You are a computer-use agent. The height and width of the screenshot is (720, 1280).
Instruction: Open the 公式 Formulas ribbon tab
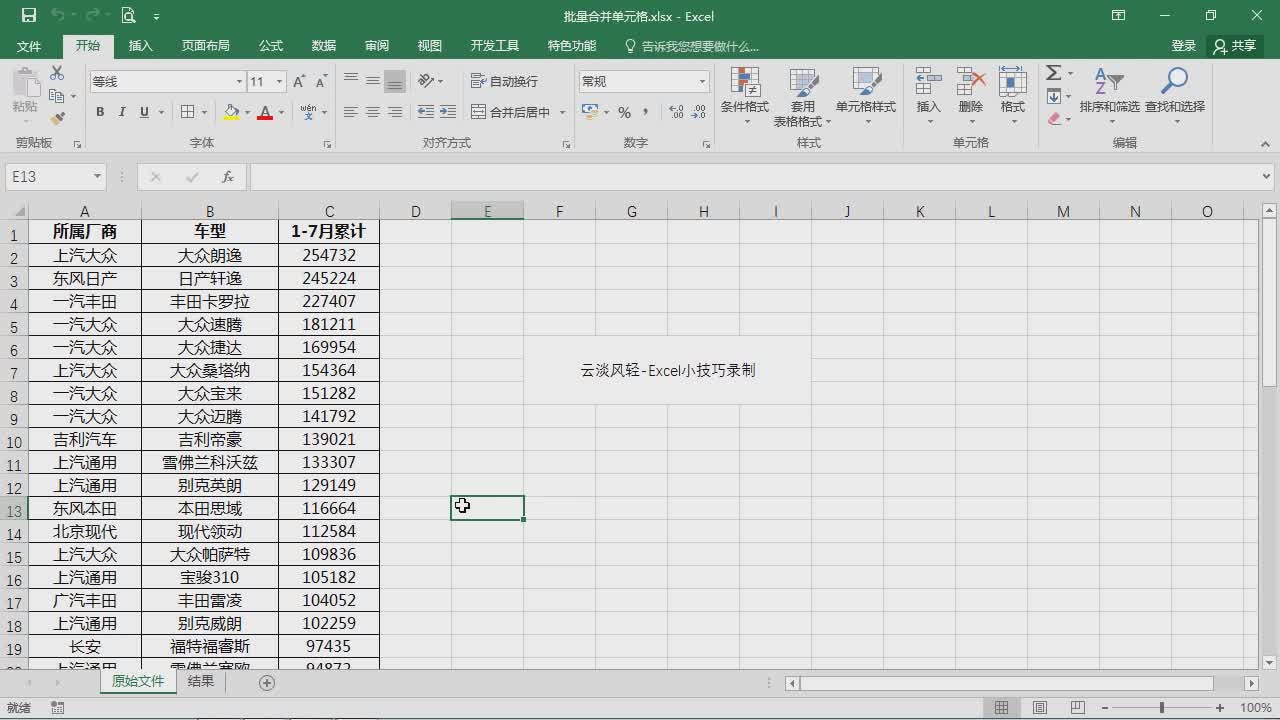(271, 46)
